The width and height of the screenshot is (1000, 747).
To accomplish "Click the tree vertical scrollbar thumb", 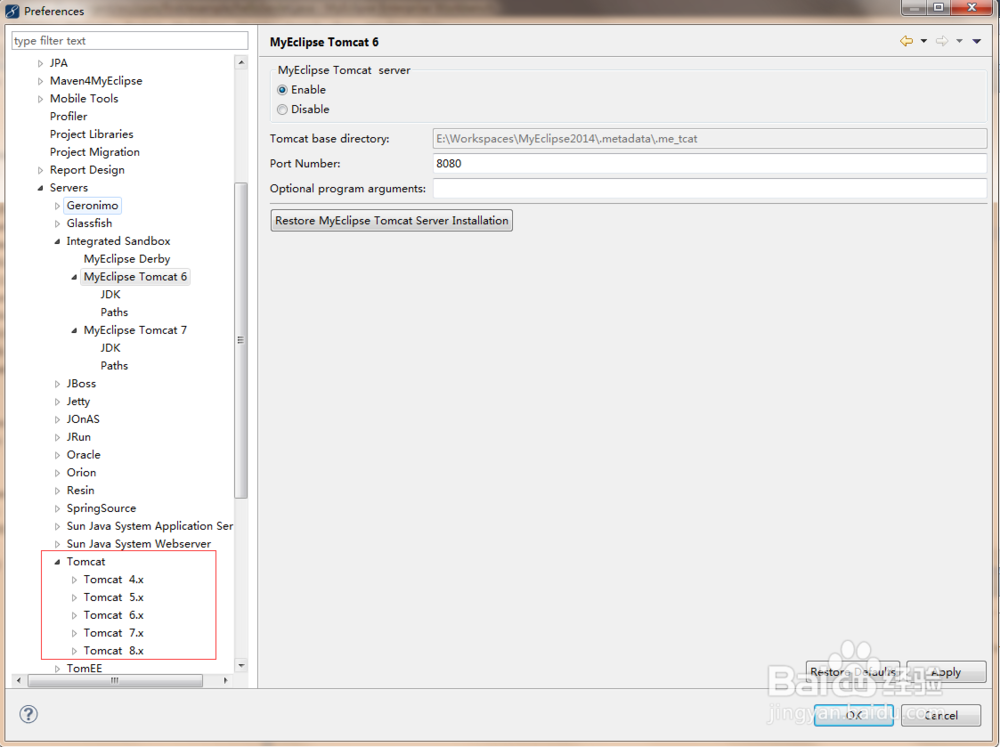I will [241, 340].
